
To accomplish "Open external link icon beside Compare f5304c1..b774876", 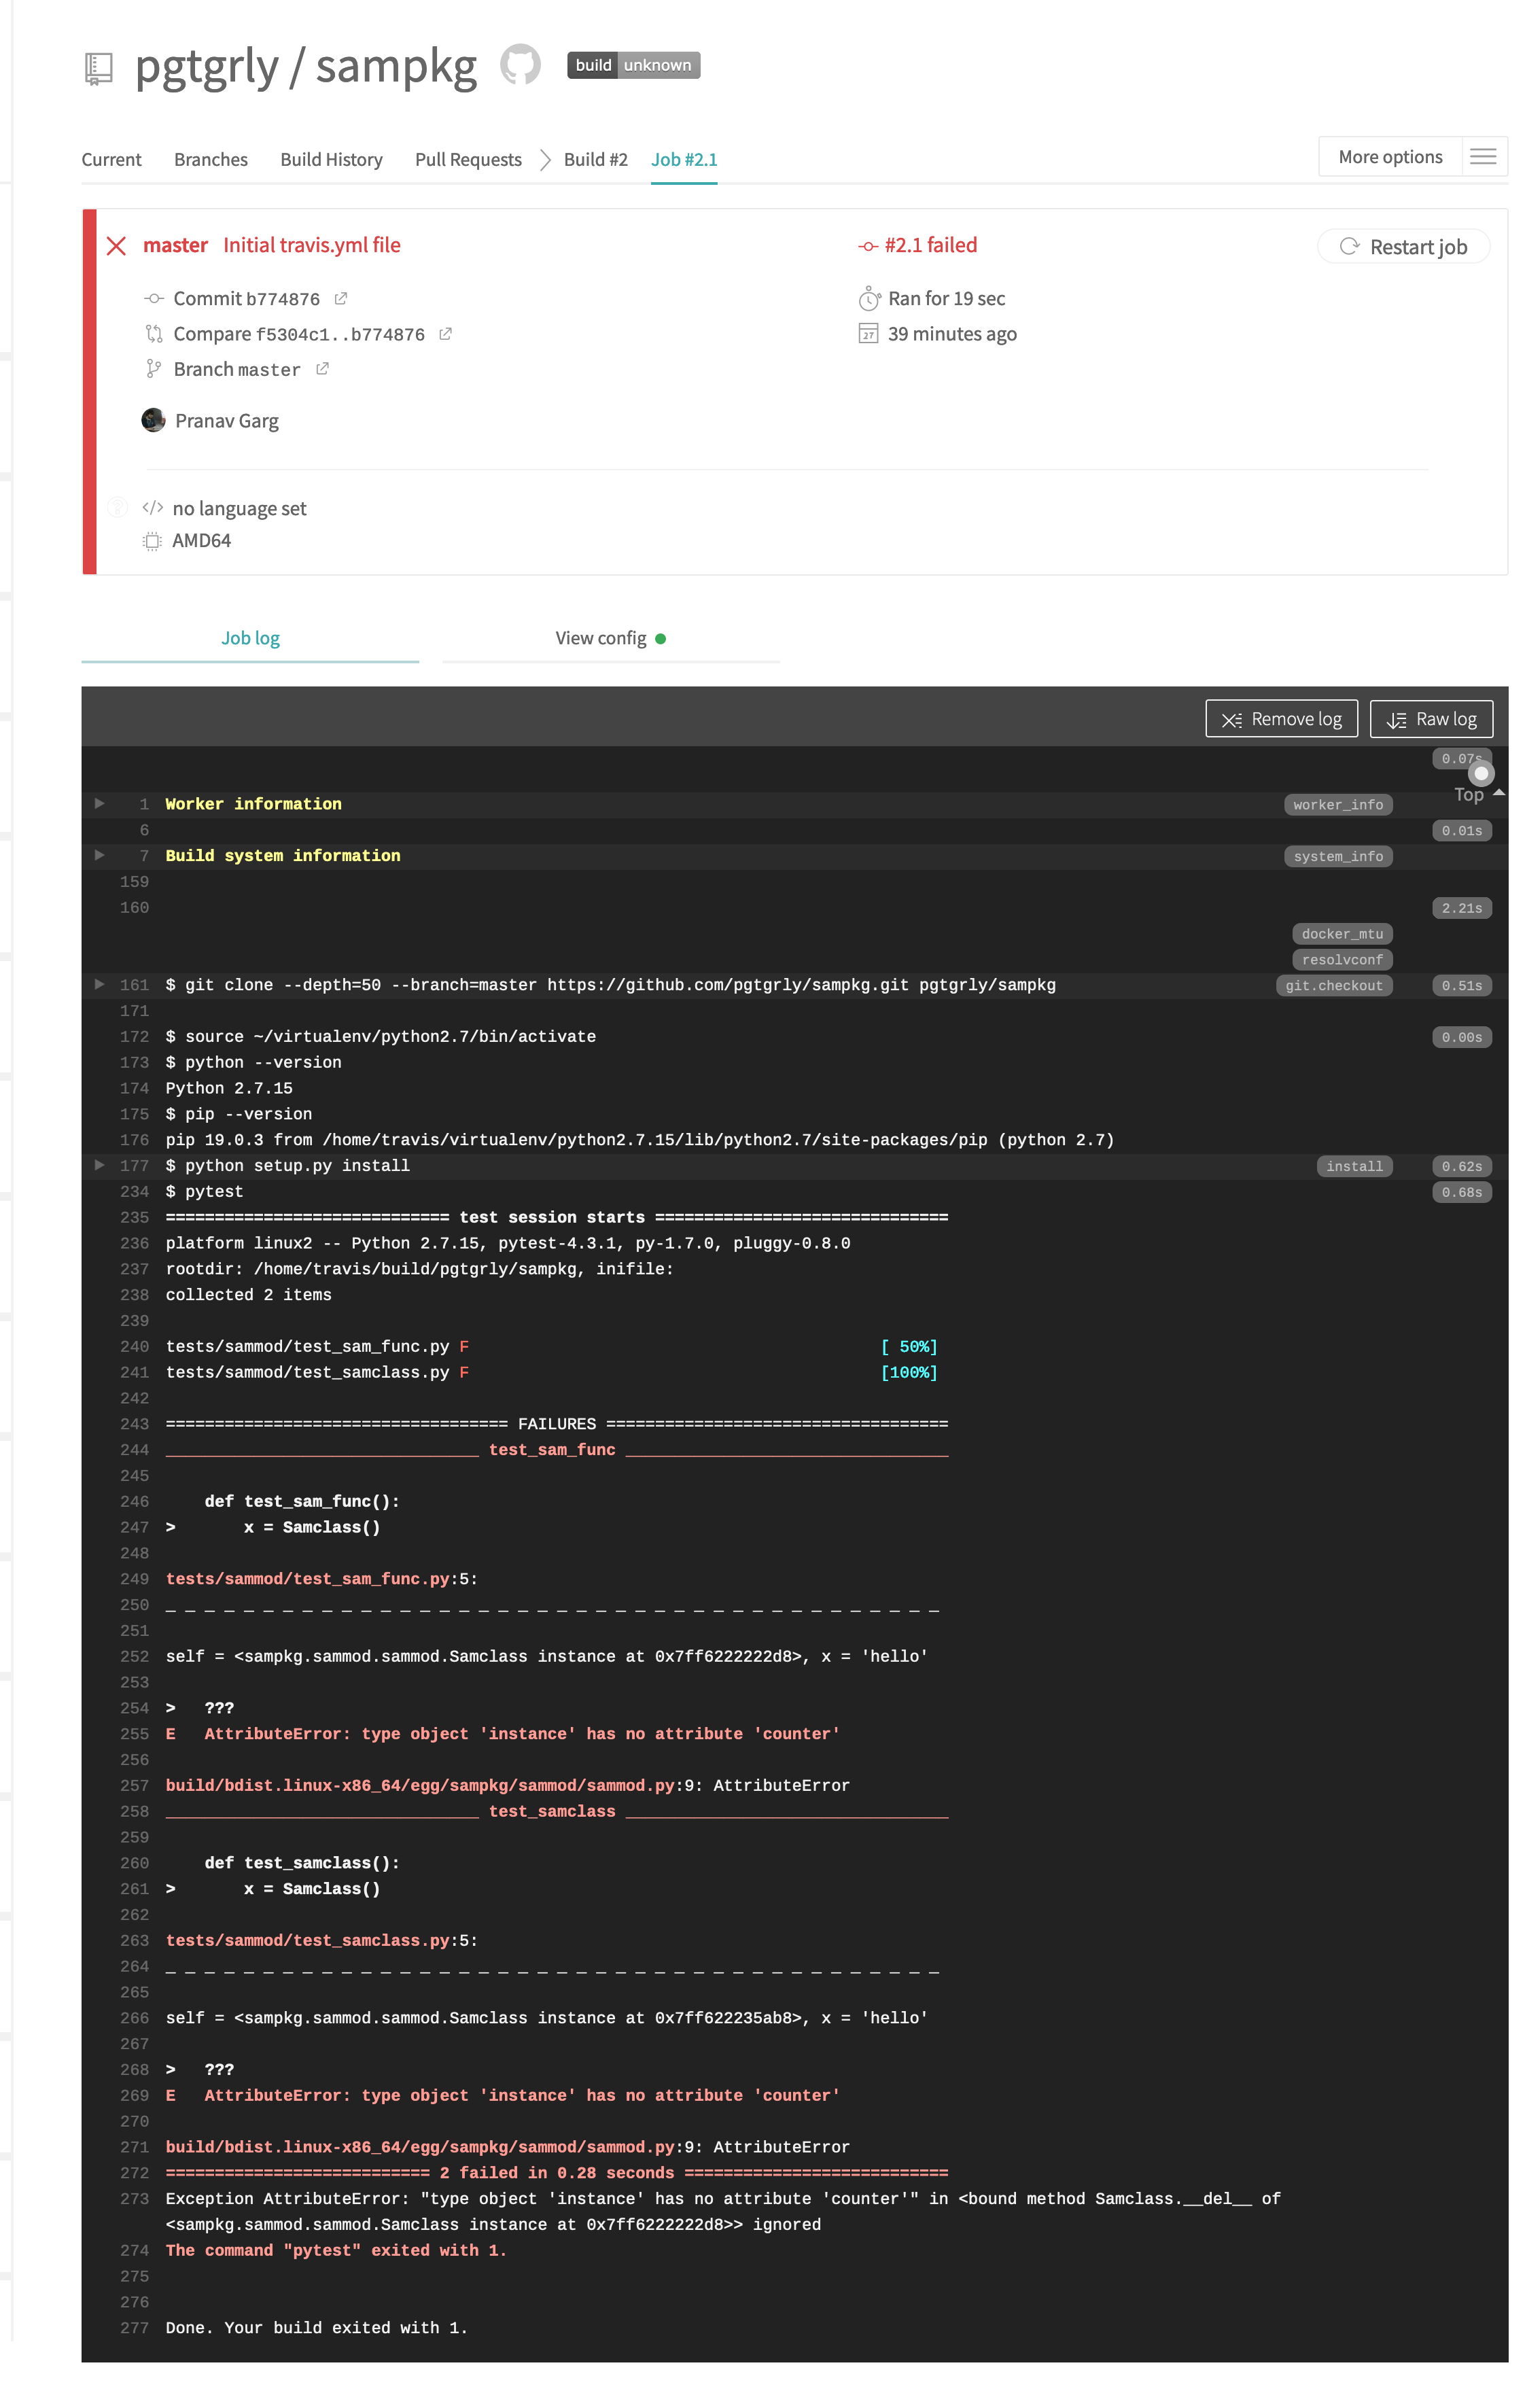I will coord(446,334).
